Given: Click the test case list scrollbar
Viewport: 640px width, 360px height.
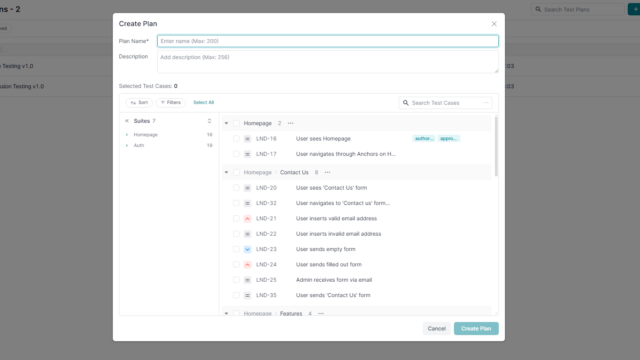Looking at the screenshot, I should 496,146.
